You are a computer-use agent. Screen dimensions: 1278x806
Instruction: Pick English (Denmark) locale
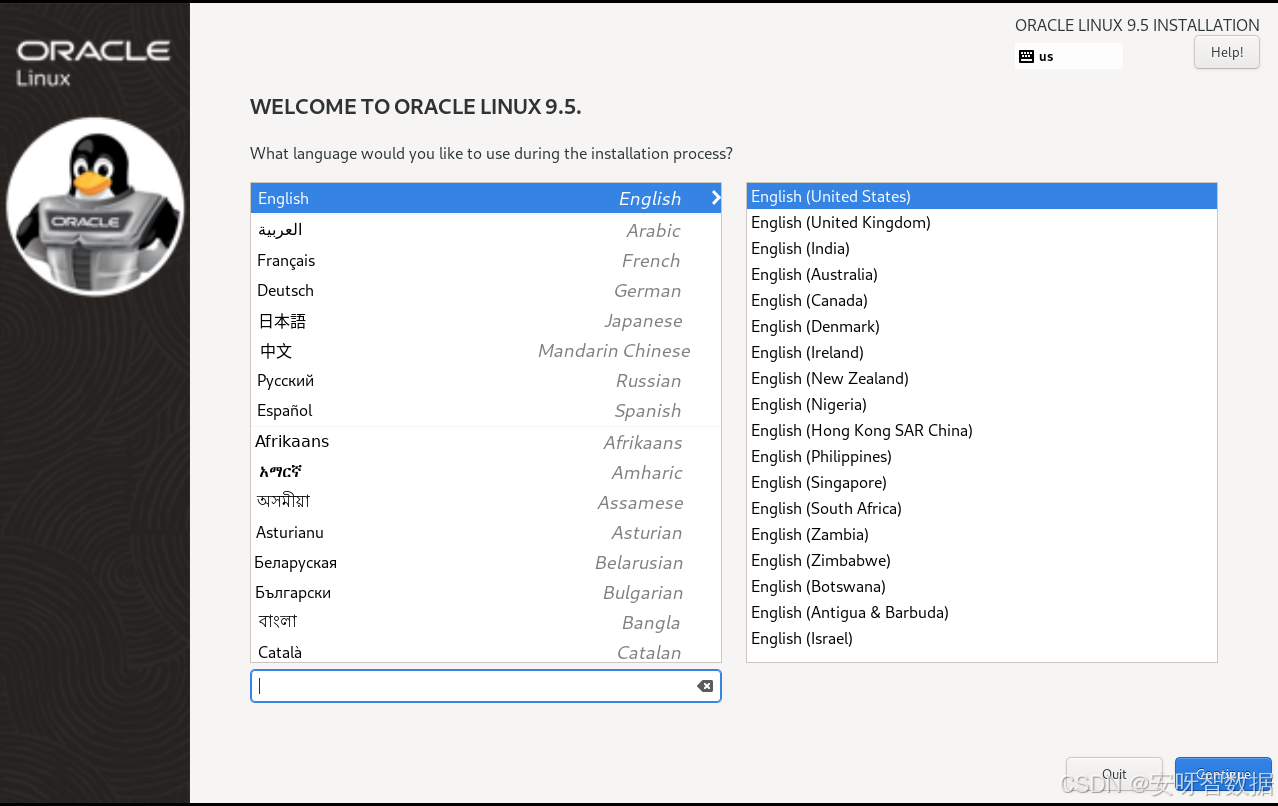point(982,326)
